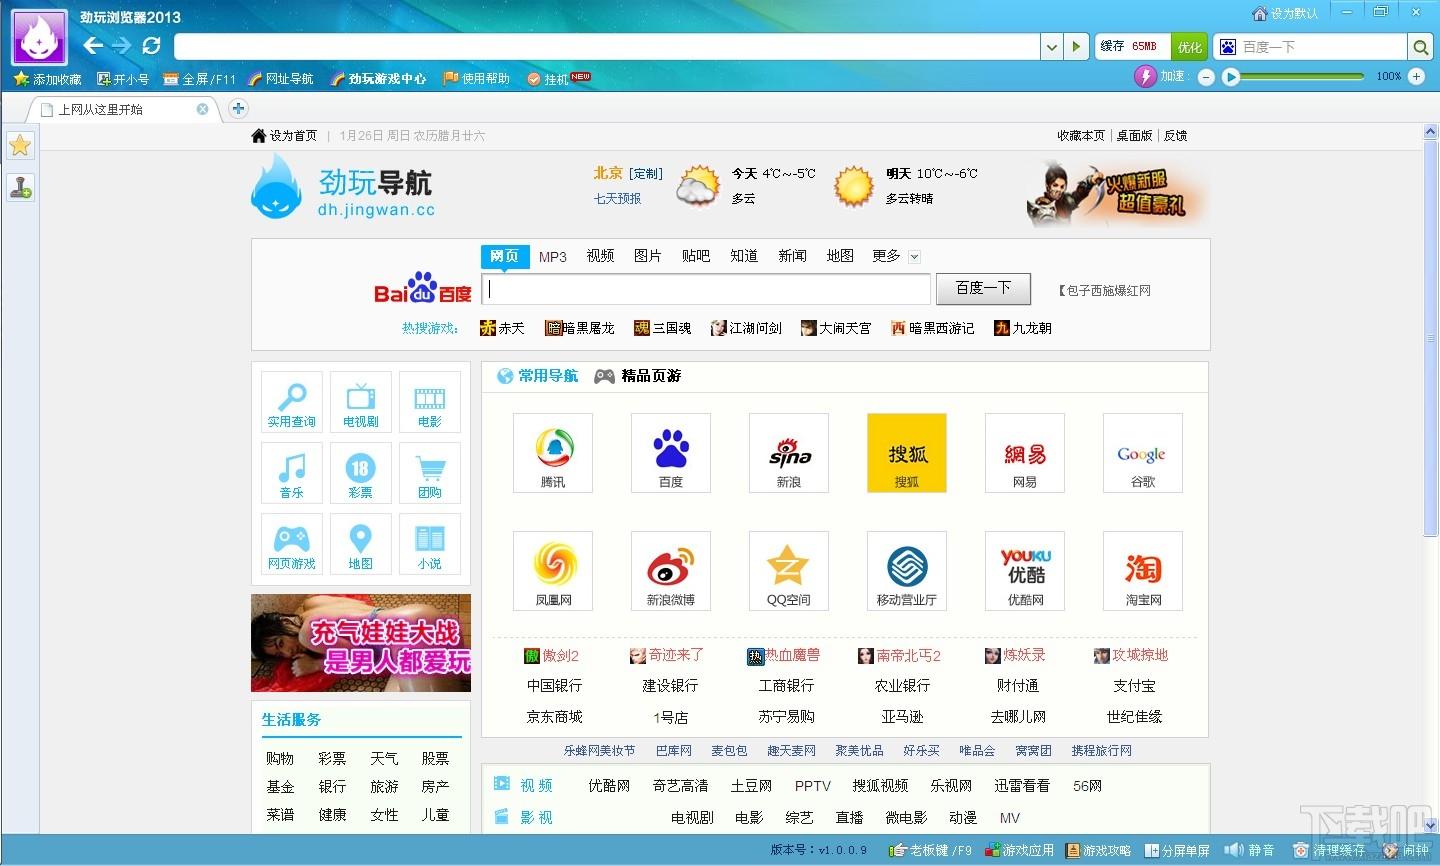Click the joystick icon in left sidebar
Viewport: 1440px width, 866px height.
coord(20,186)
